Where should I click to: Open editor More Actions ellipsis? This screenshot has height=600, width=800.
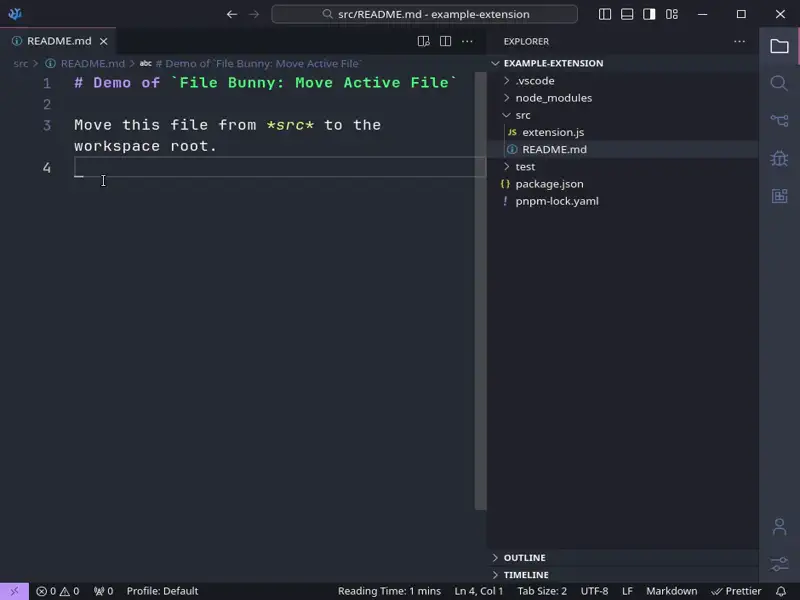(x=467, y=41)
